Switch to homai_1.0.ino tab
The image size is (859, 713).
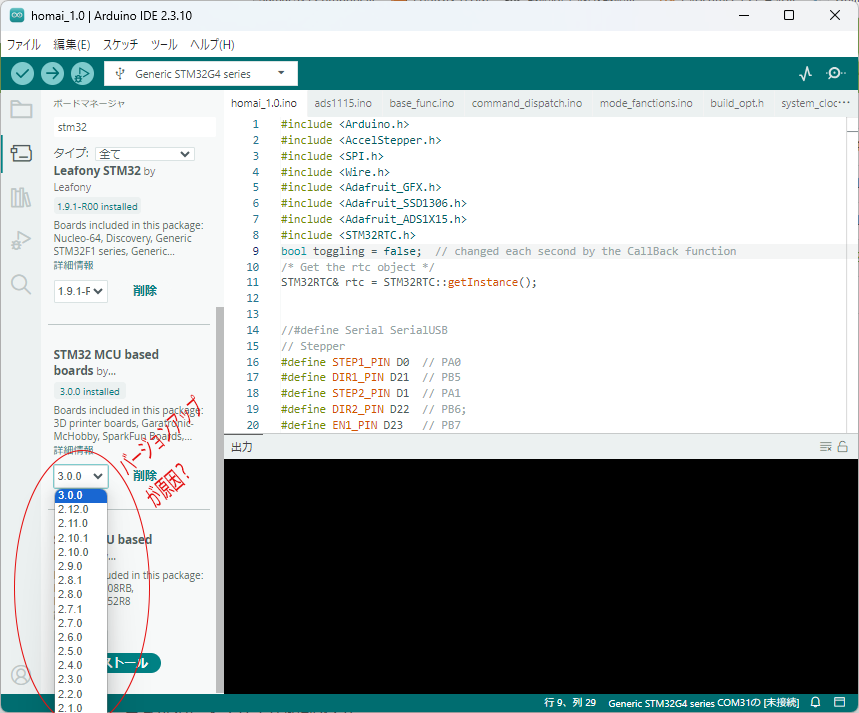264,103
